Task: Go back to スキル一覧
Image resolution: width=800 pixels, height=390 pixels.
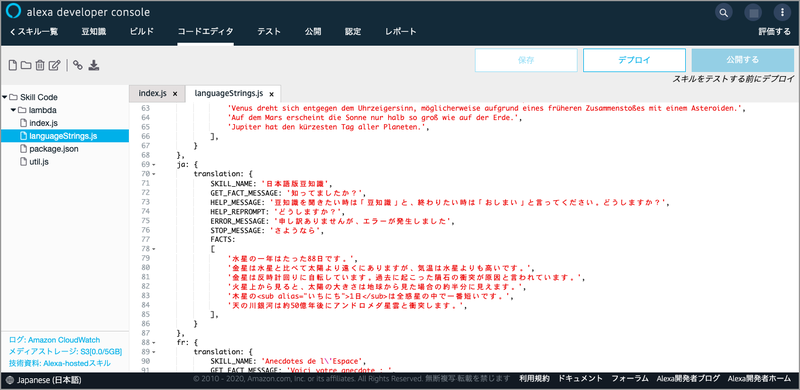Action: pos(34,32)
